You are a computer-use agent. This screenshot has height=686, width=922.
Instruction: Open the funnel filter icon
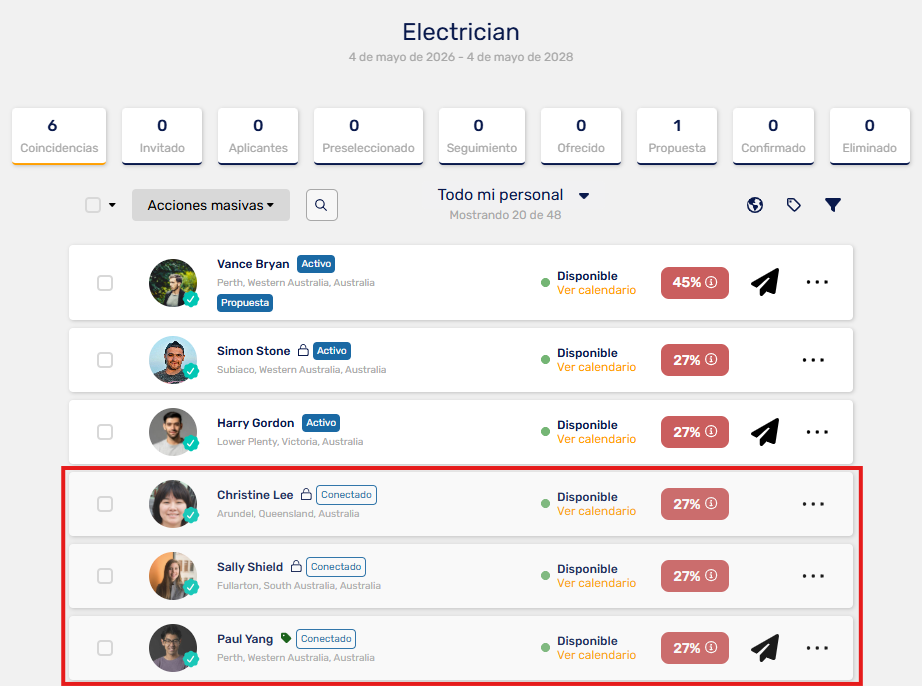point(833,205)
